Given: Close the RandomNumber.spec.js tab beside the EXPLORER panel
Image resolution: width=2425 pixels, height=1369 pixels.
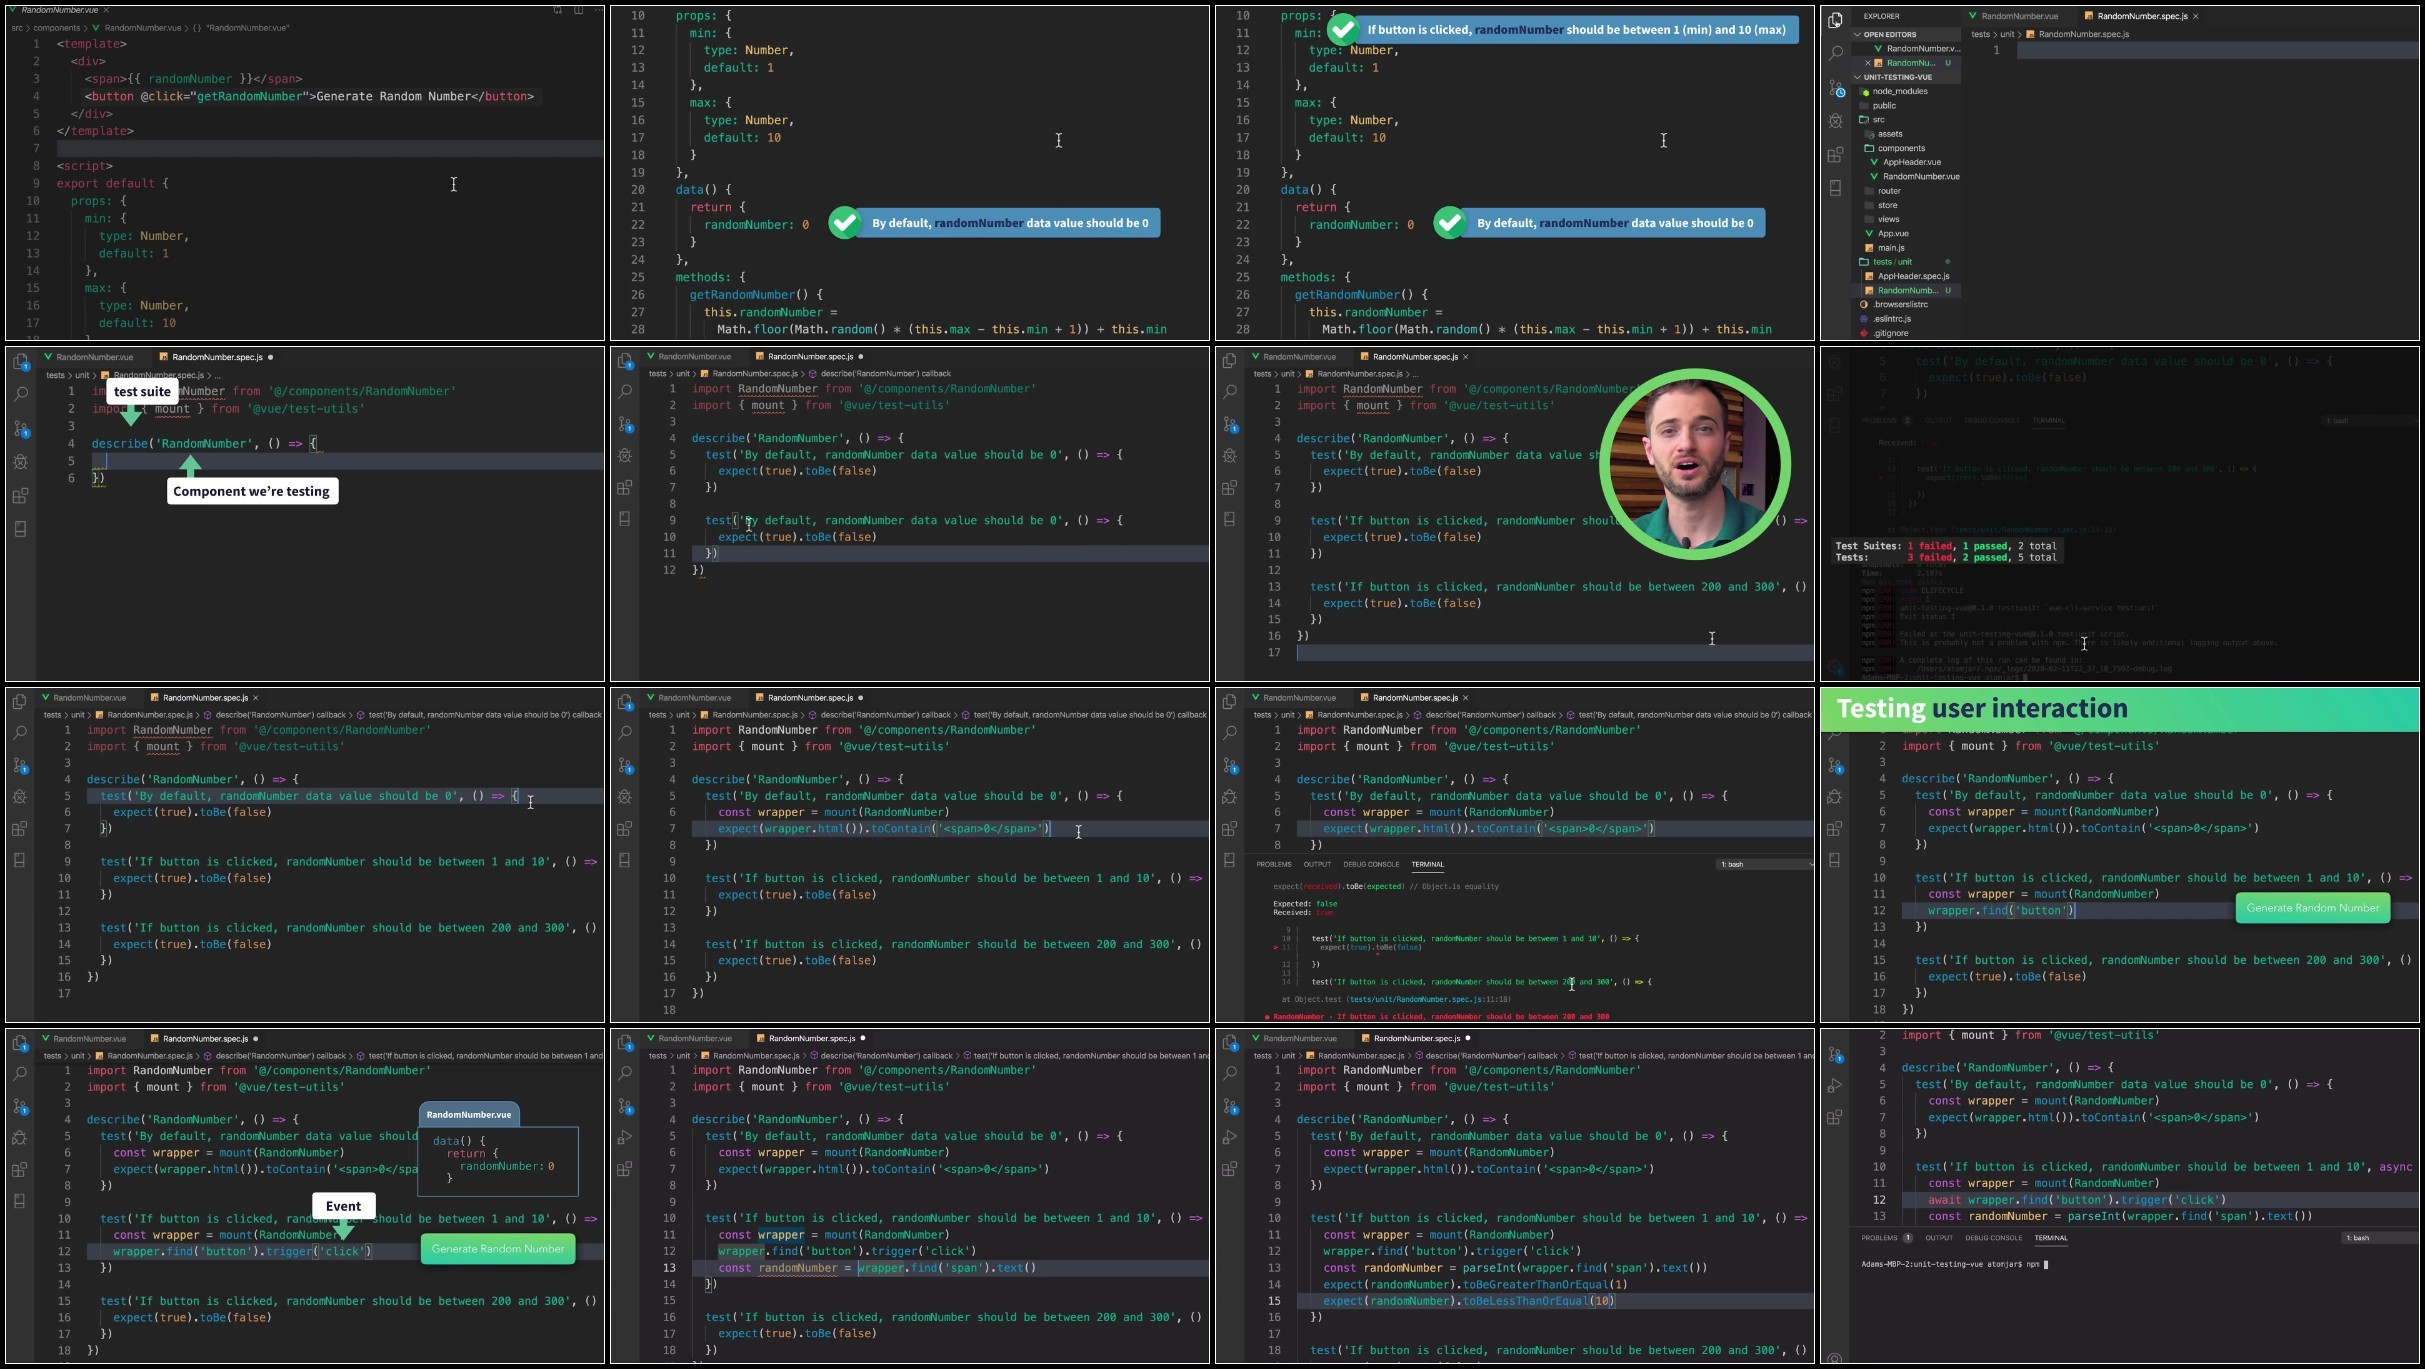Looking at the screenshot, I should [2195, 17].
